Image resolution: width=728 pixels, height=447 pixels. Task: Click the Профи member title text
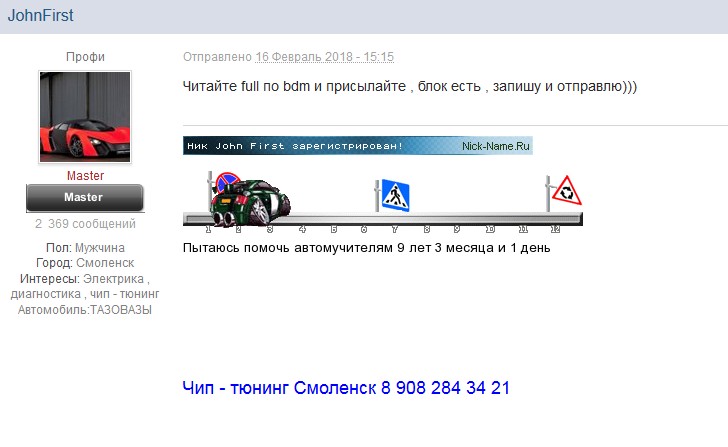tap(85, 57)
